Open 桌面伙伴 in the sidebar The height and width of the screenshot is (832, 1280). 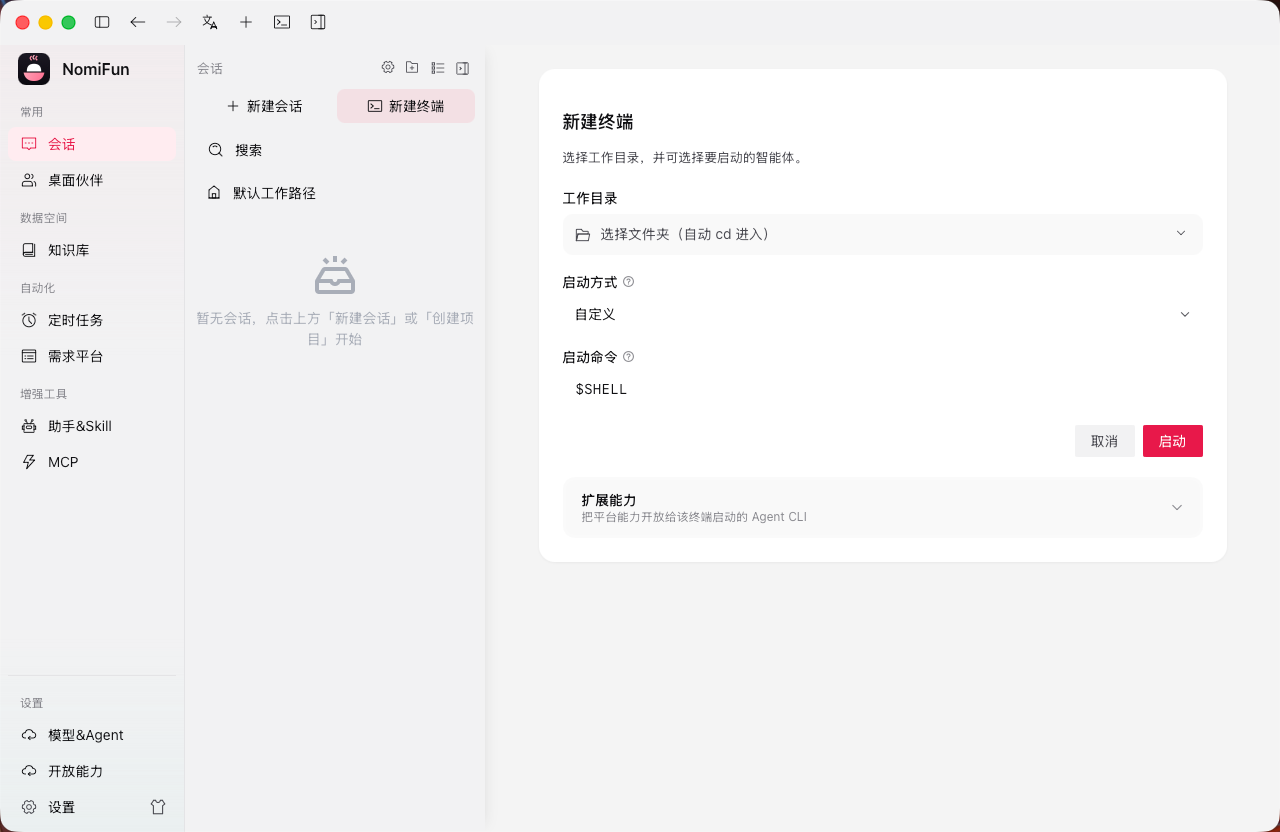coord(92,180)
